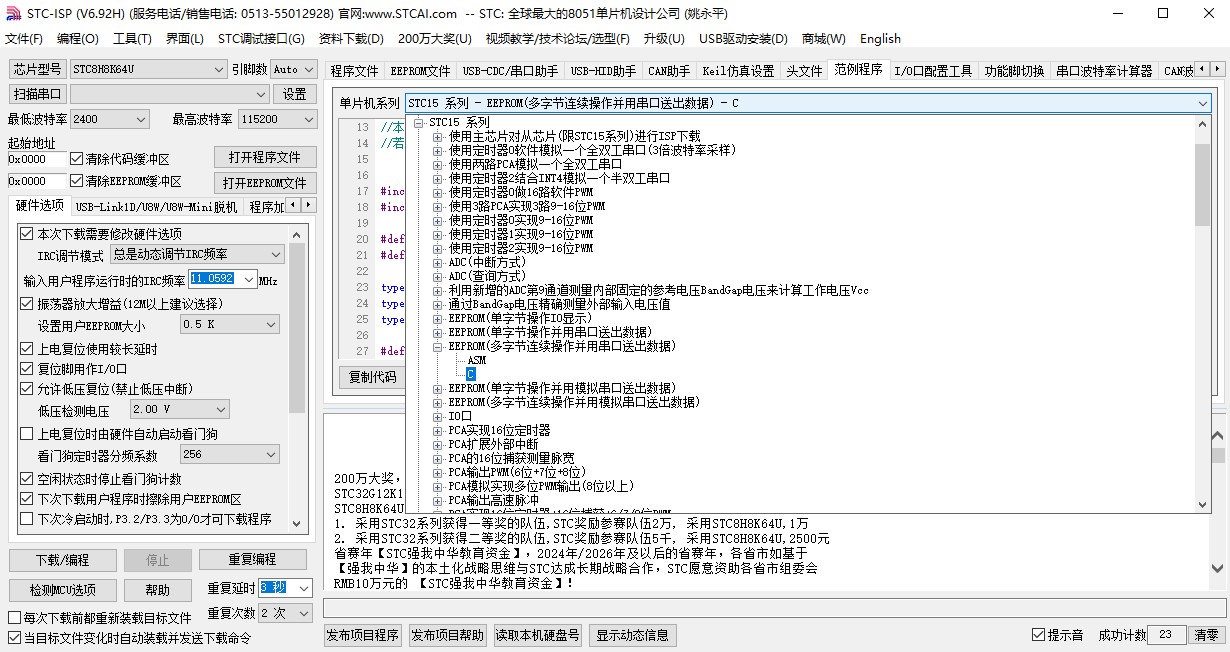Open the Keil仿真设置 tab
This screenshot has width=1230, height=652.
click(738, 71)
